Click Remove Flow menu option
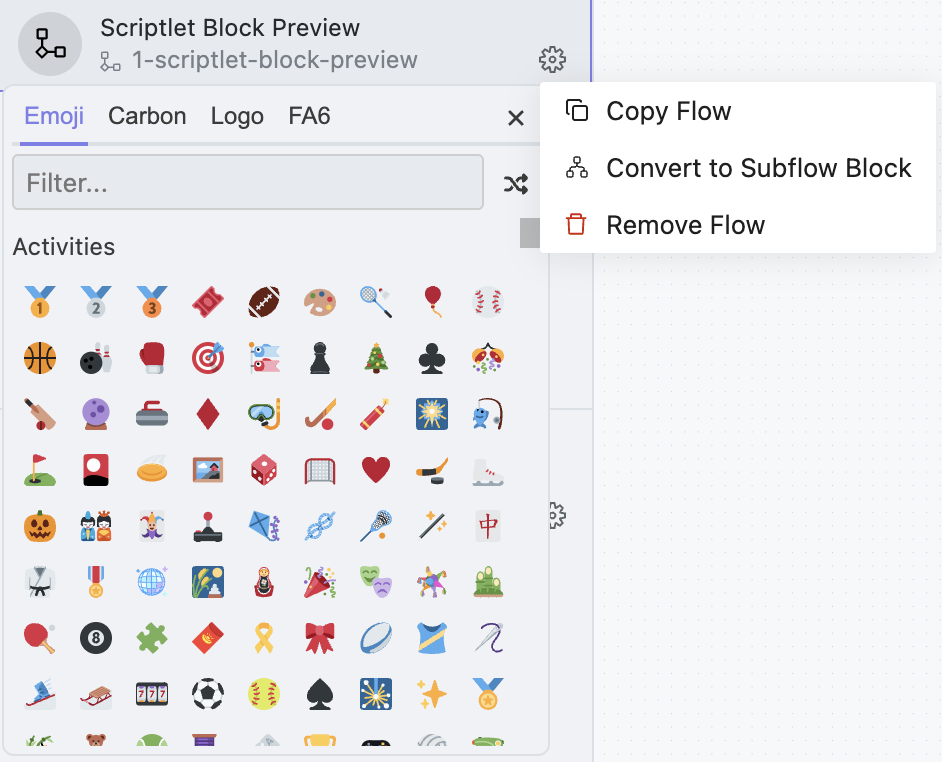This screenshot has height=762, width=942. click(685, 225)
